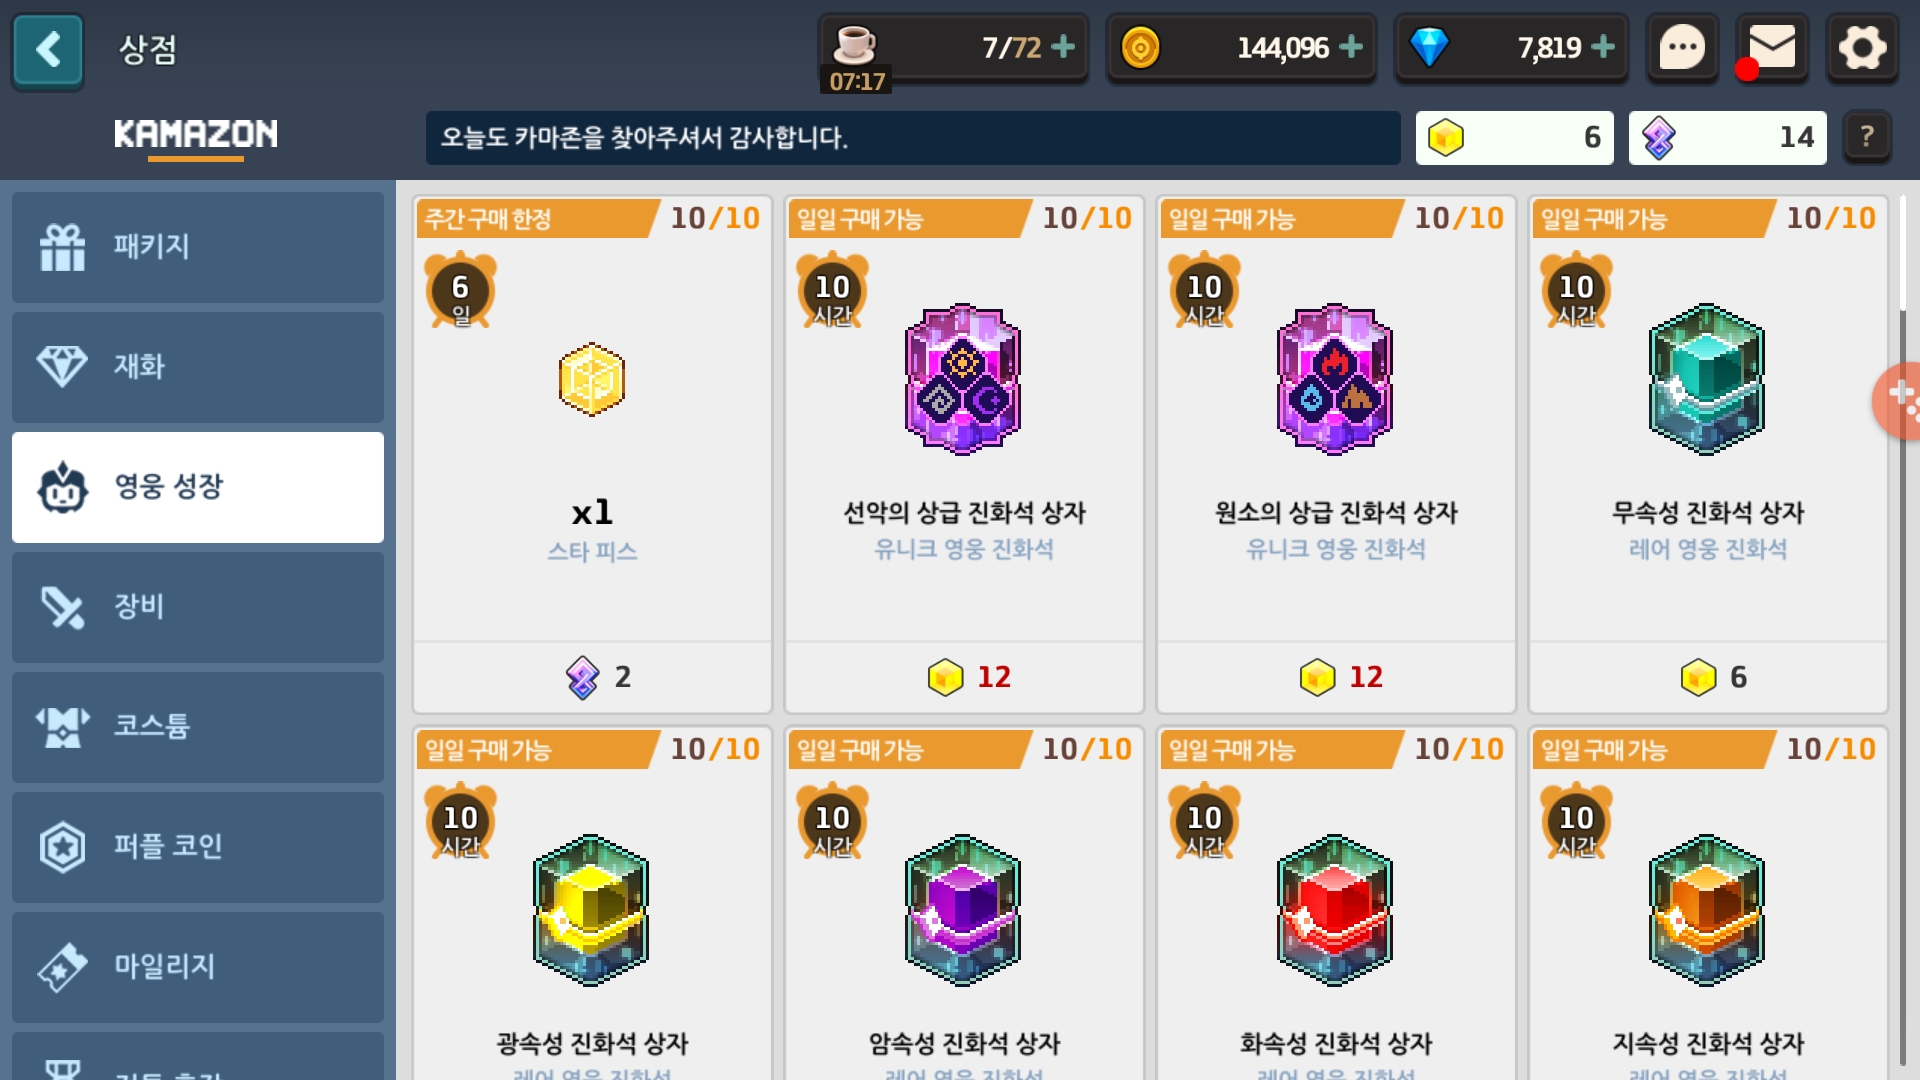
Task: Go back with the arrow button
Action: coord(48,49)
